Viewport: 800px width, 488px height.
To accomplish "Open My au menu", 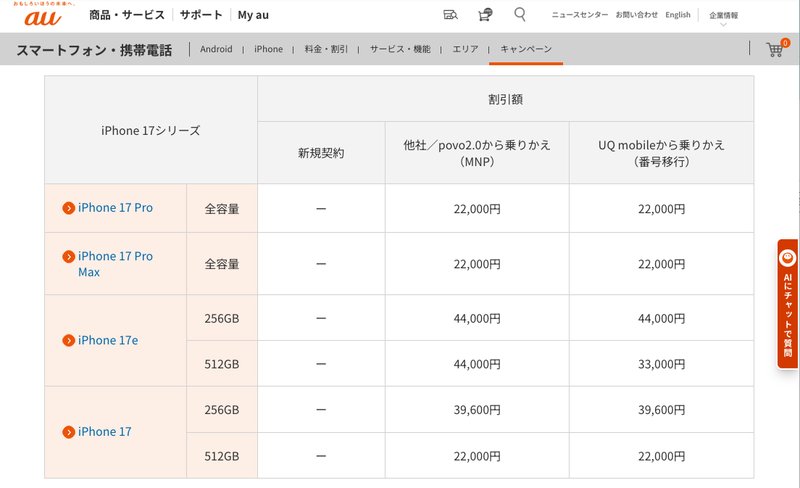I will coord(253,15).
